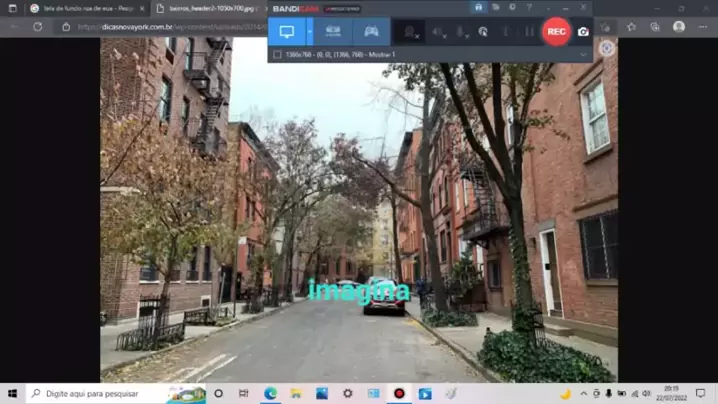Take a screenshot with Bandicam camera icon

click(x=583, y=32)
